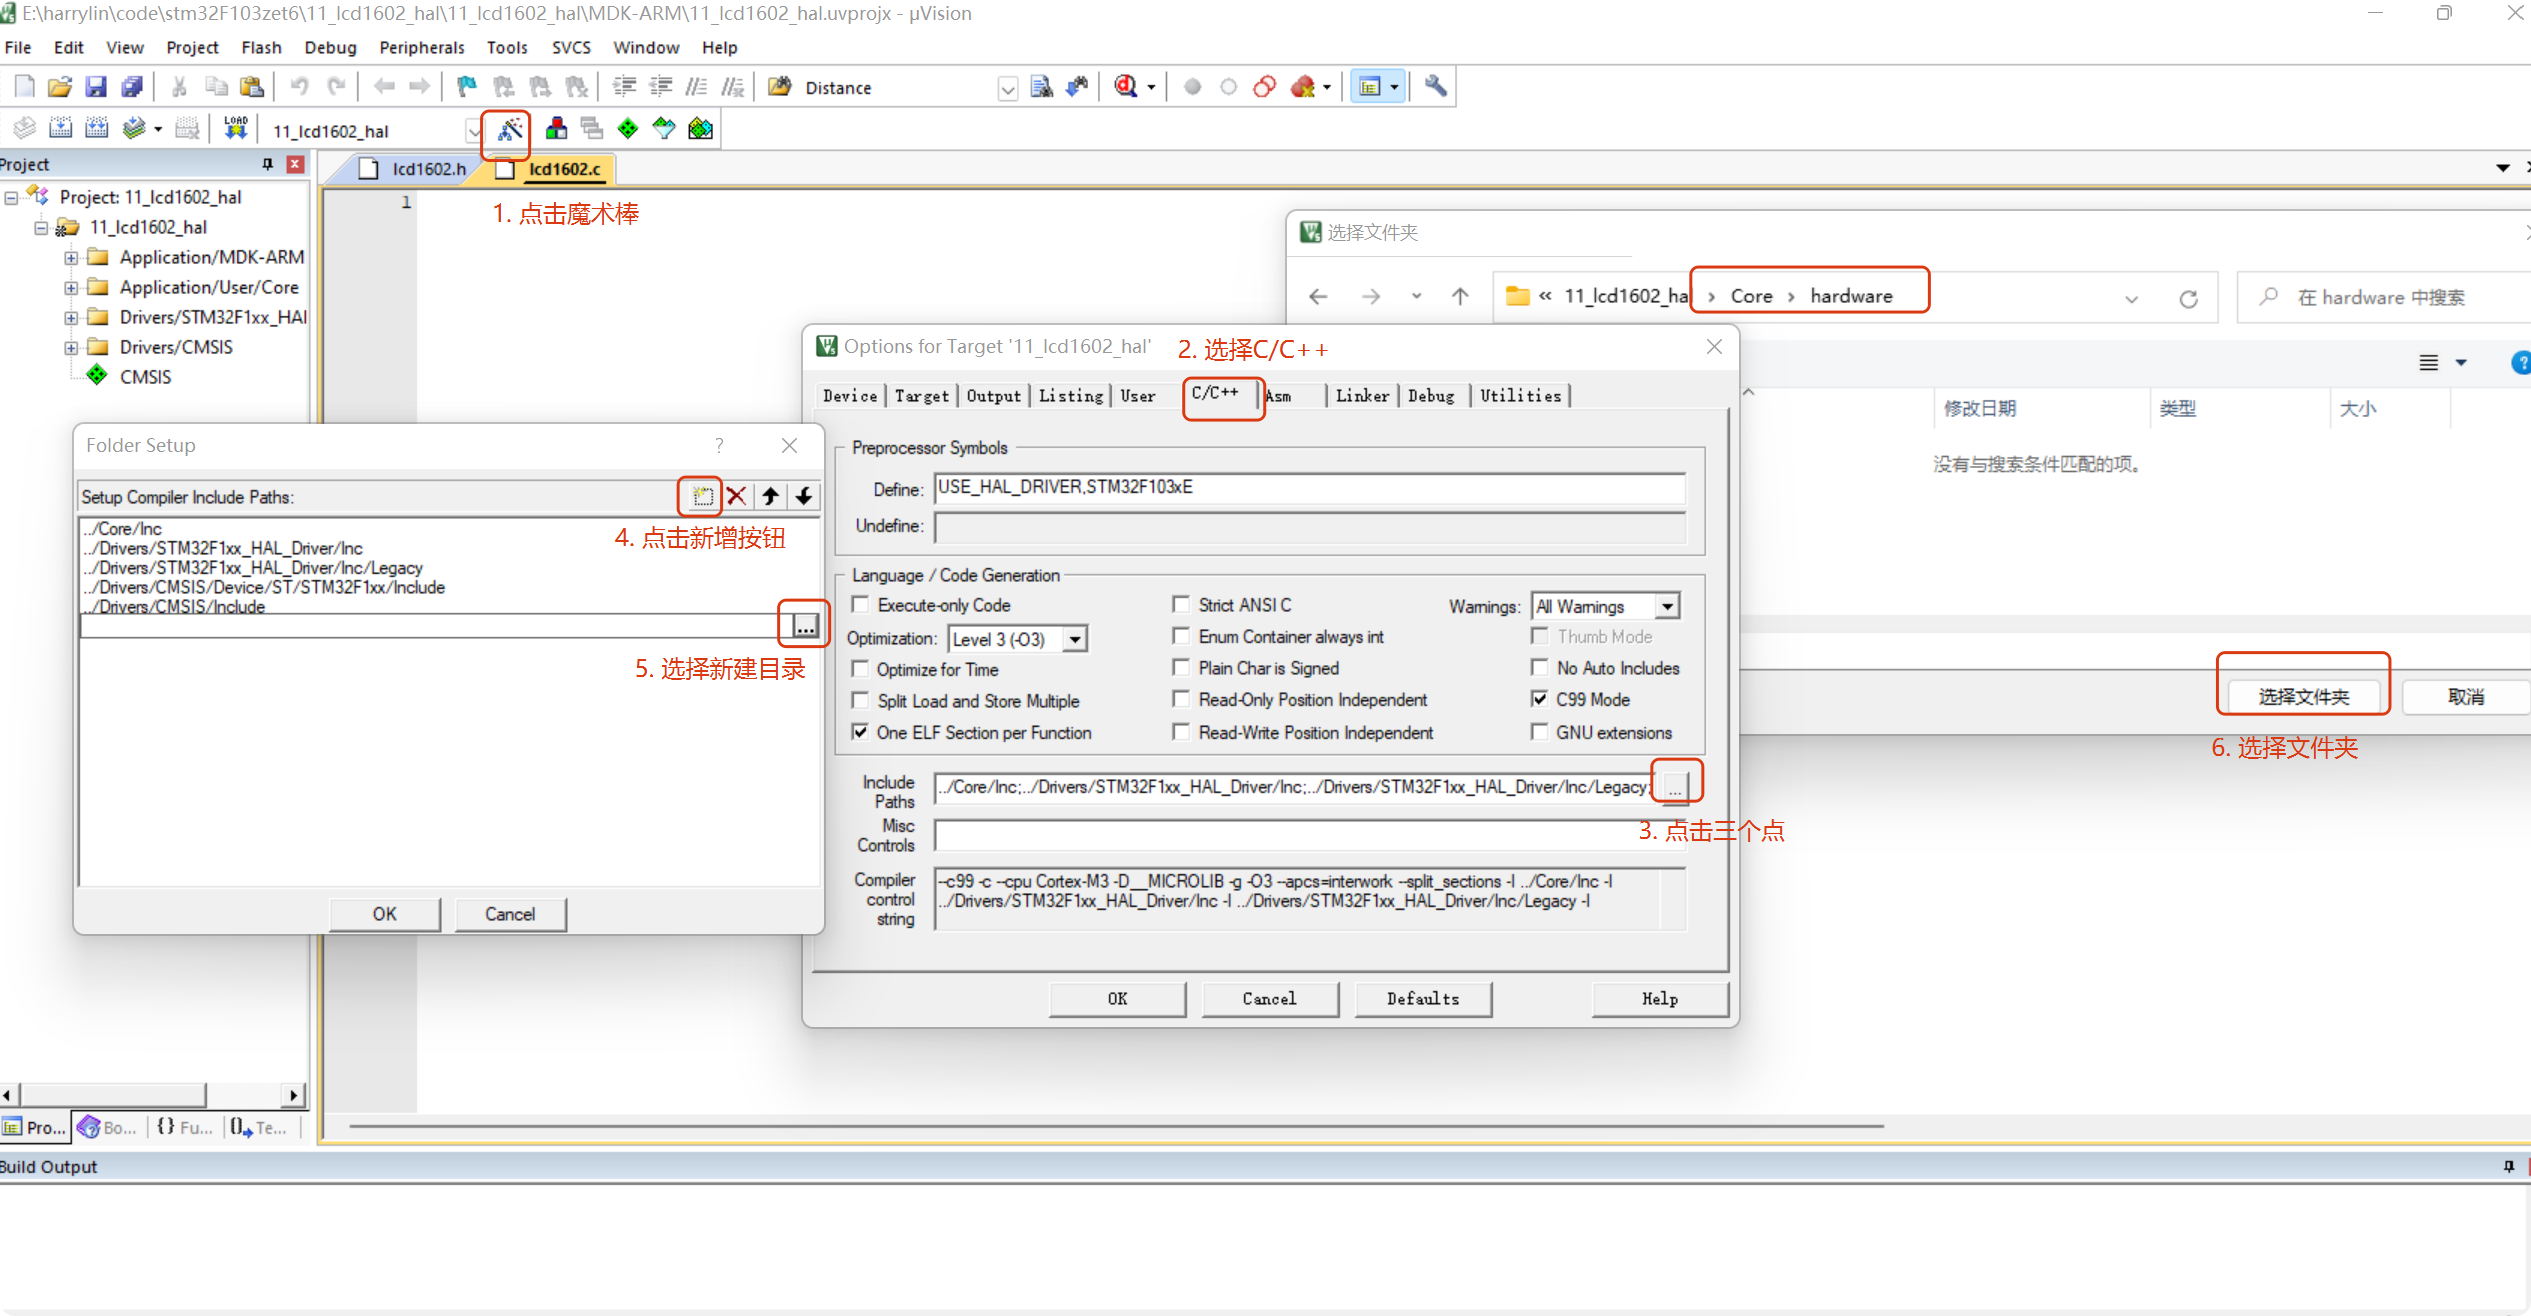Click Move Down arrow in Folder Setup

pyautogui.click(x=804, y=496)
